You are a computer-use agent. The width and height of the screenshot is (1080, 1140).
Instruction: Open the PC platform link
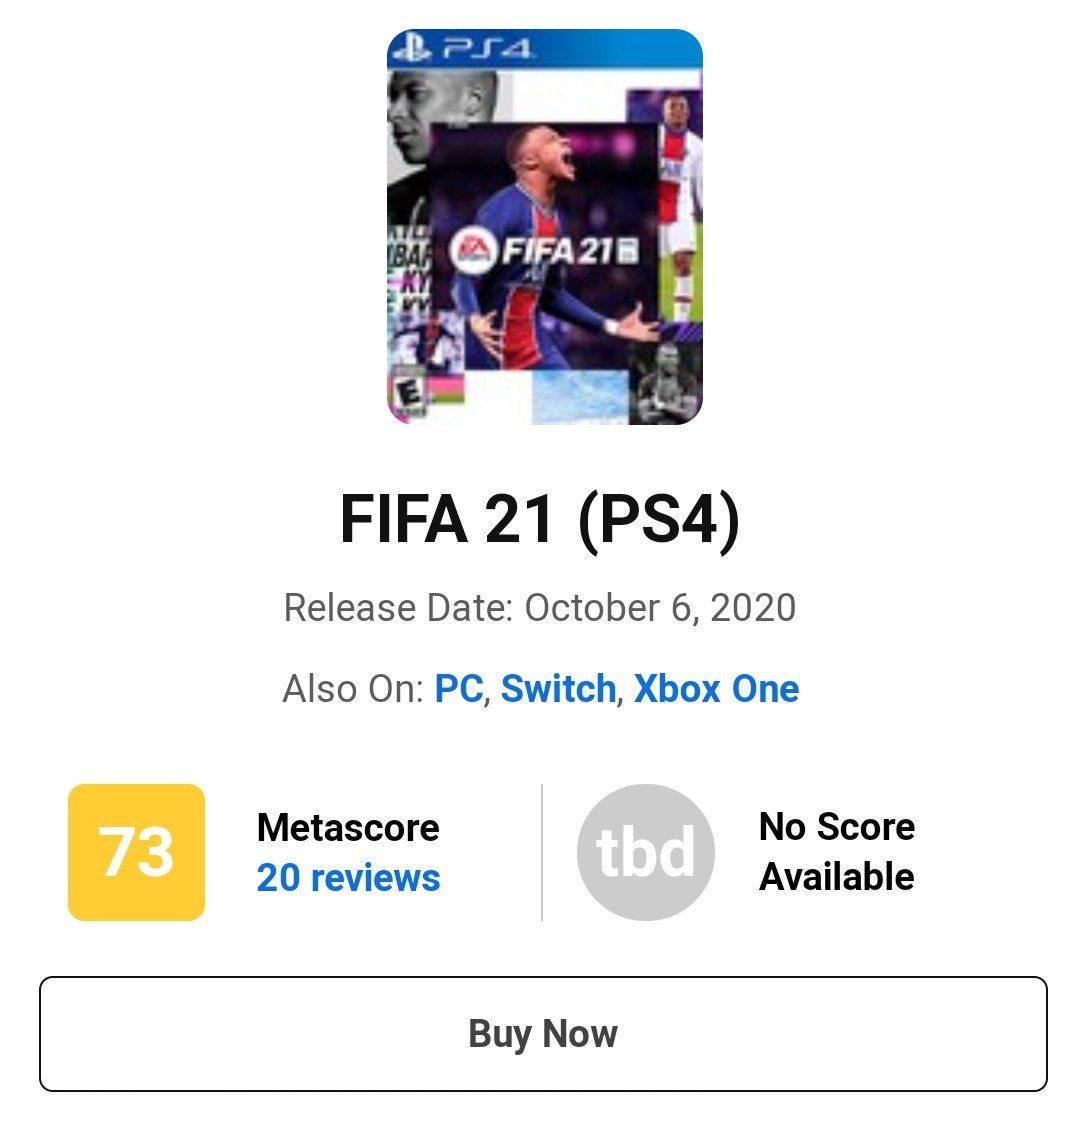point(459,688)
